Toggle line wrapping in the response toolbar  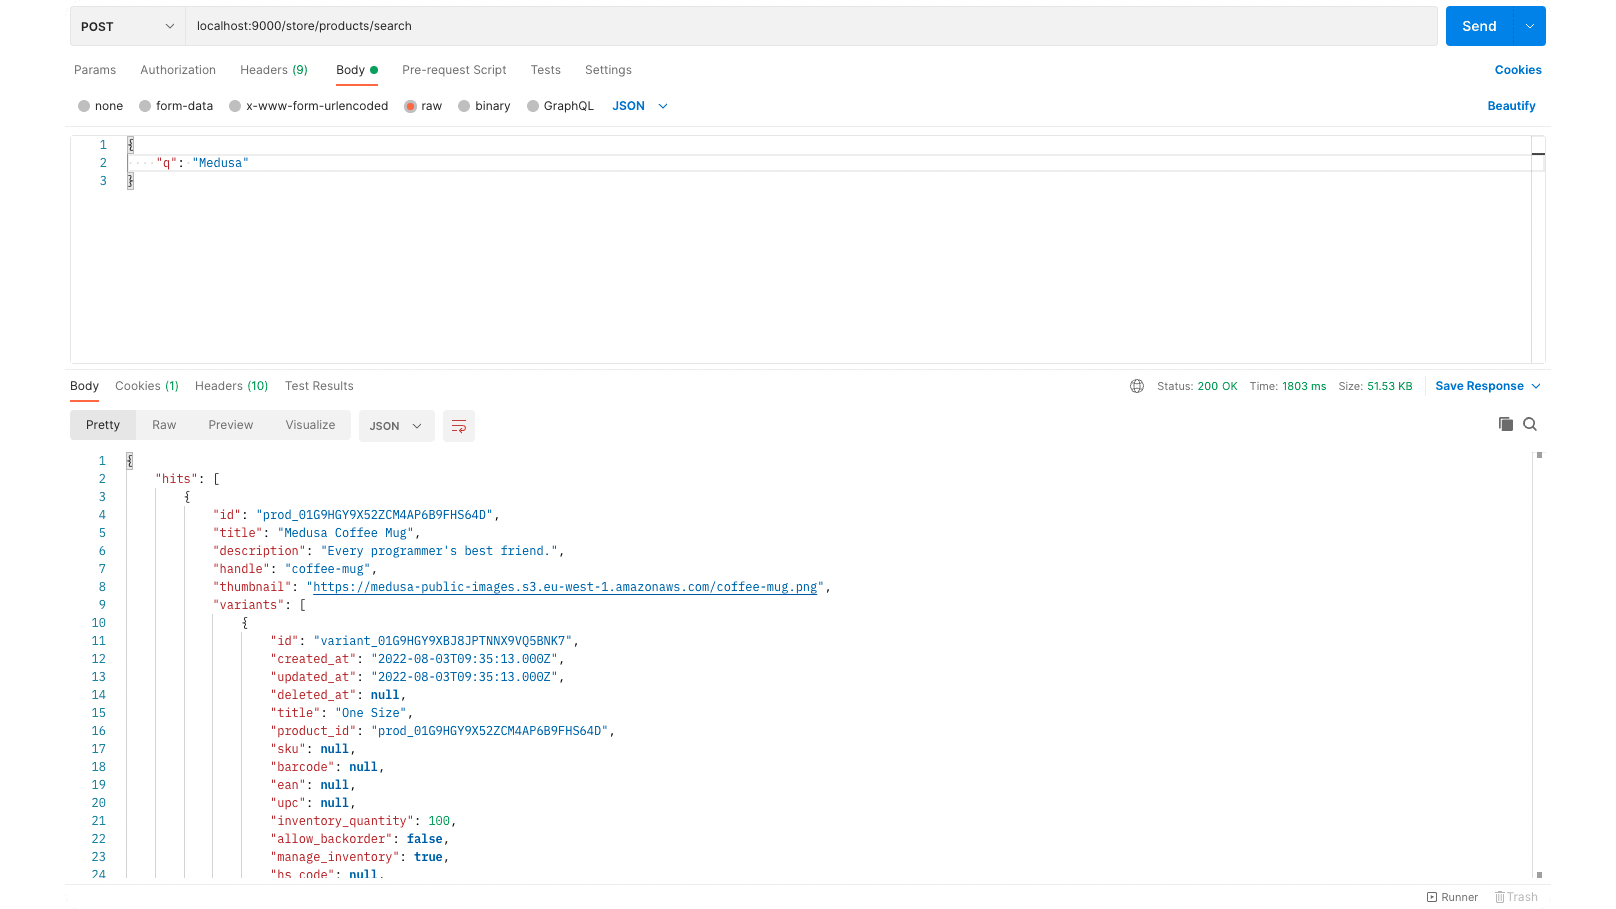pos(458,425)
